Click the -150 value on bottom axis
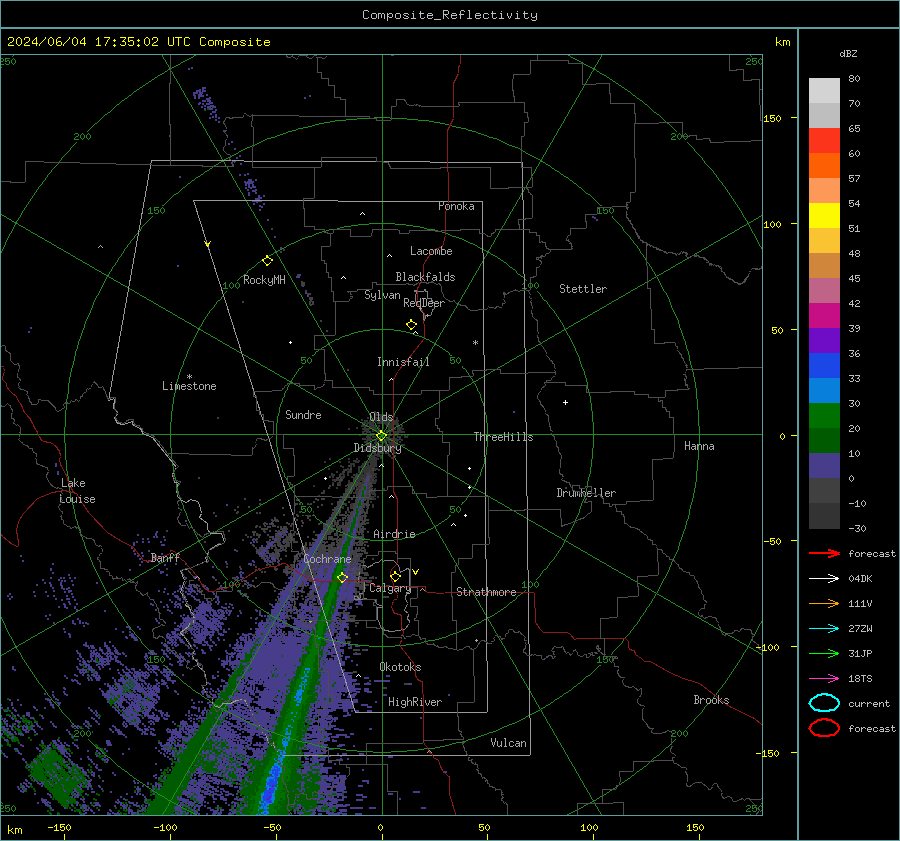900x841 pixels. pos(59,828)
